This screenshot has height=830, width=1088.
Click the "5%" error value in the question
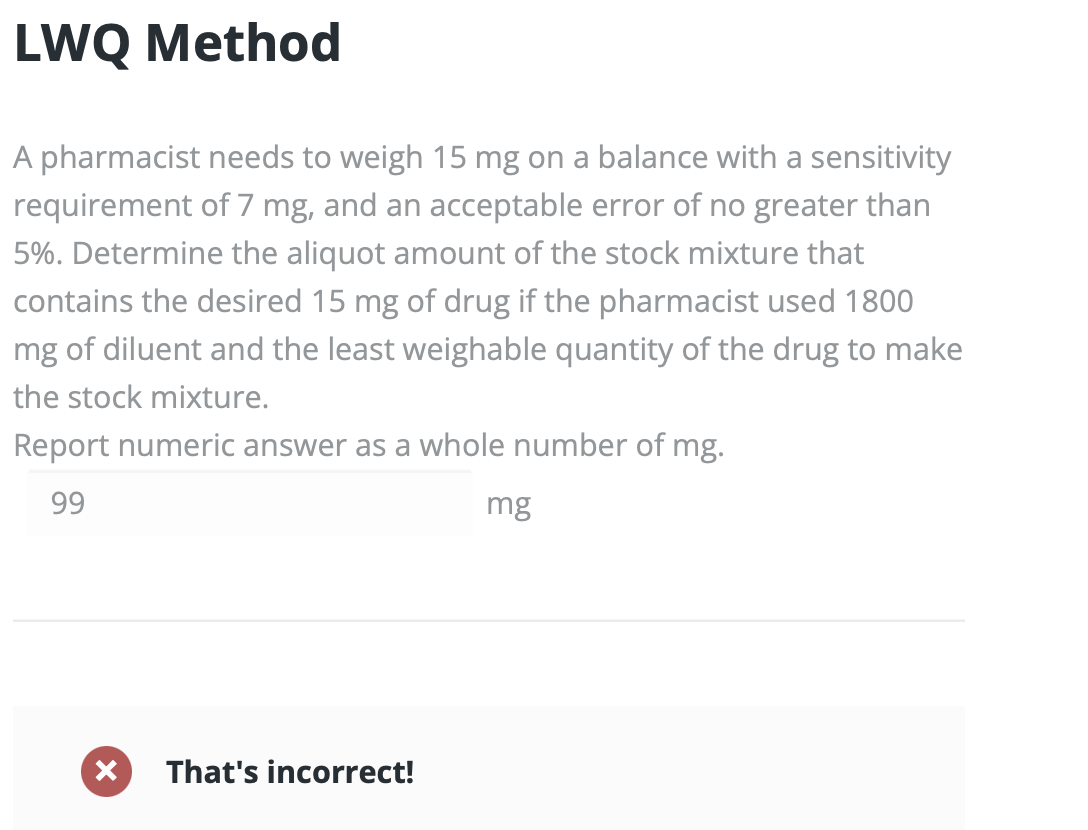click(x=37, y=254)
